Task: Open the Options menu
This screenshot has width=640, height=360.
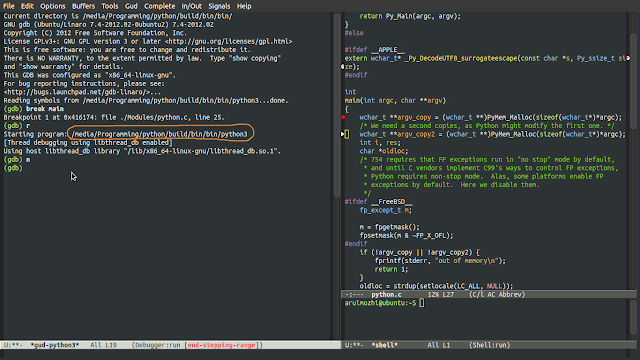Action: (53, 6)
